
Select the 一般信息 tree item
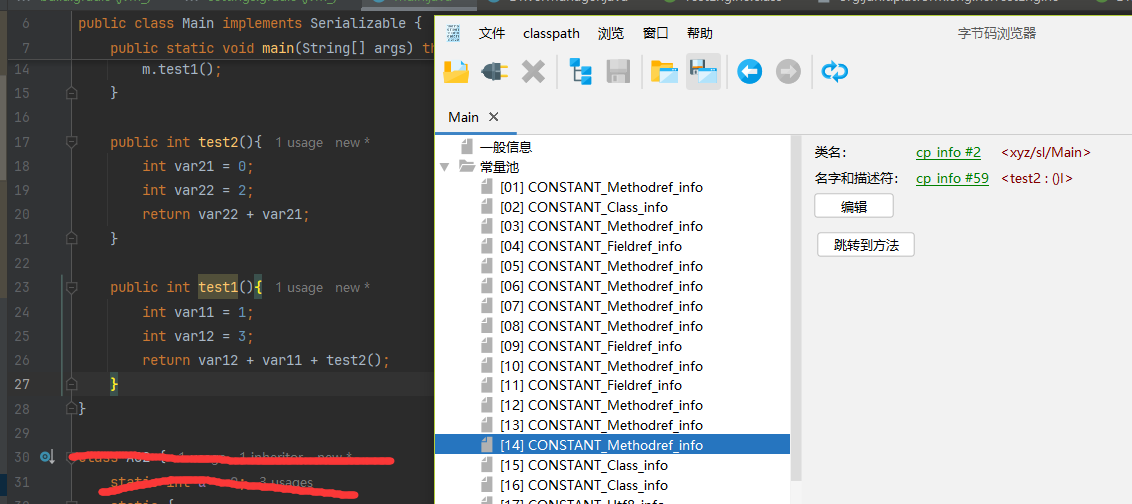(505, 147)
